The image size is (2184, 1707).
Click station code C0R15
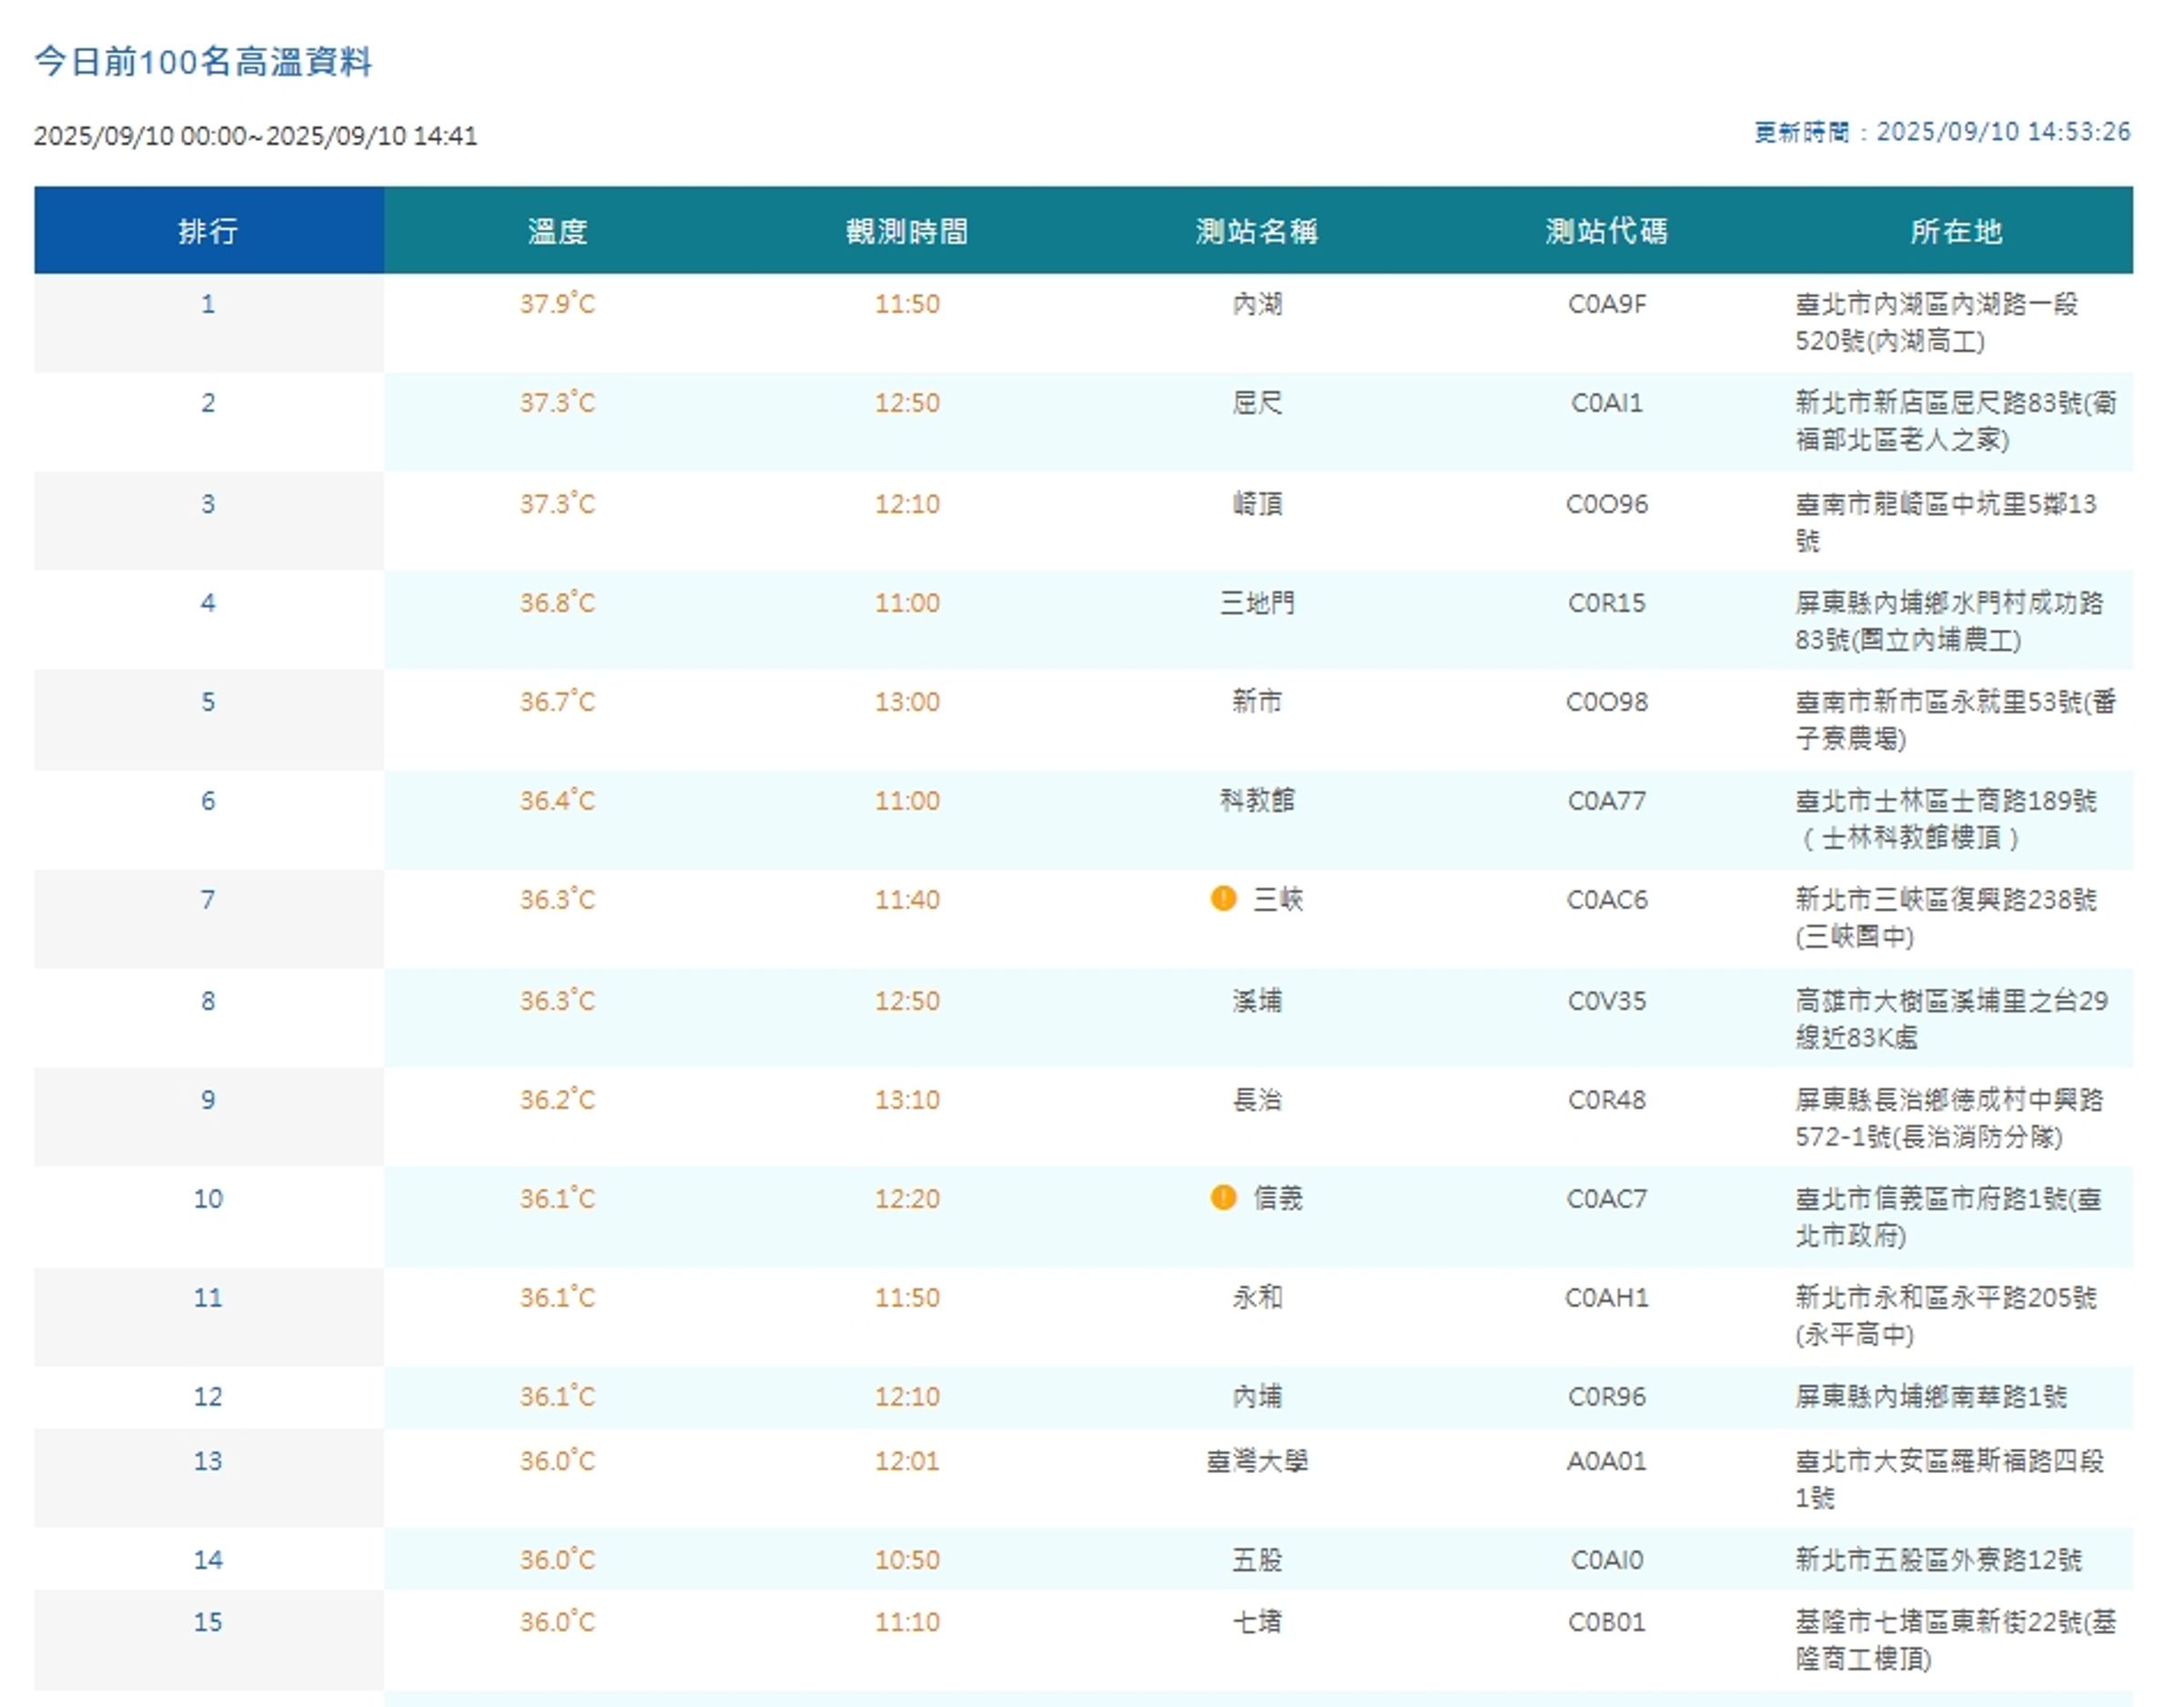point(1607,603)
